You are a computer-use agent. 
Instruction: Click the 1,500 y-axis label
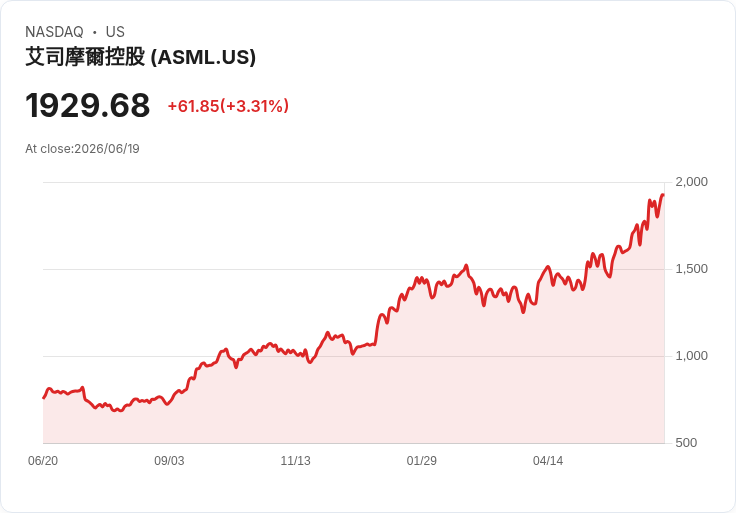pyautogui.click(x=691, y=269)
